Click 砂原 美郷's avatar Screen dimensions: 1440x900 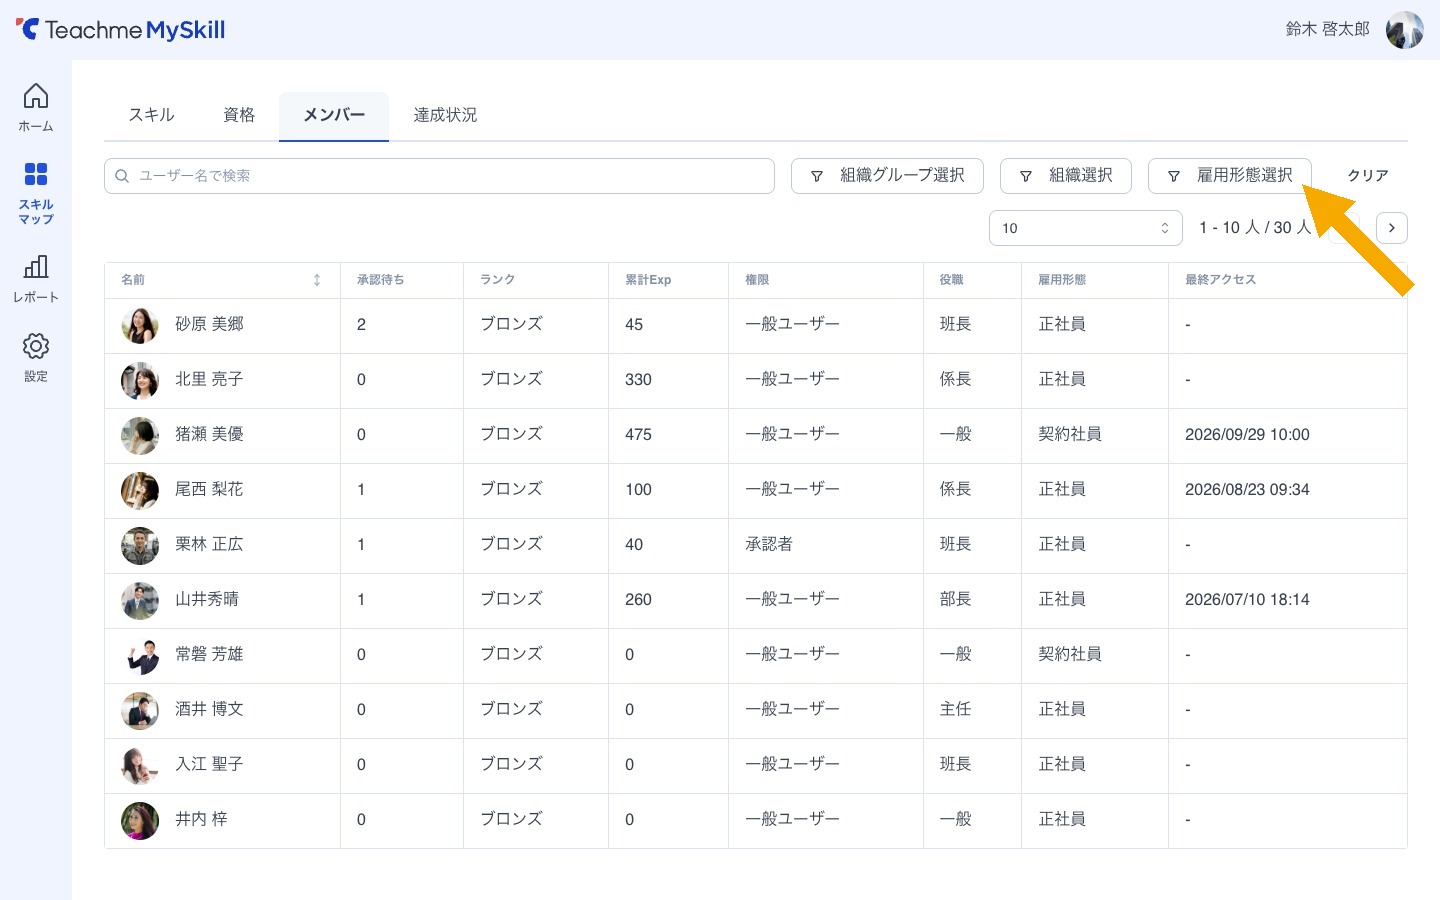(140, 325)
